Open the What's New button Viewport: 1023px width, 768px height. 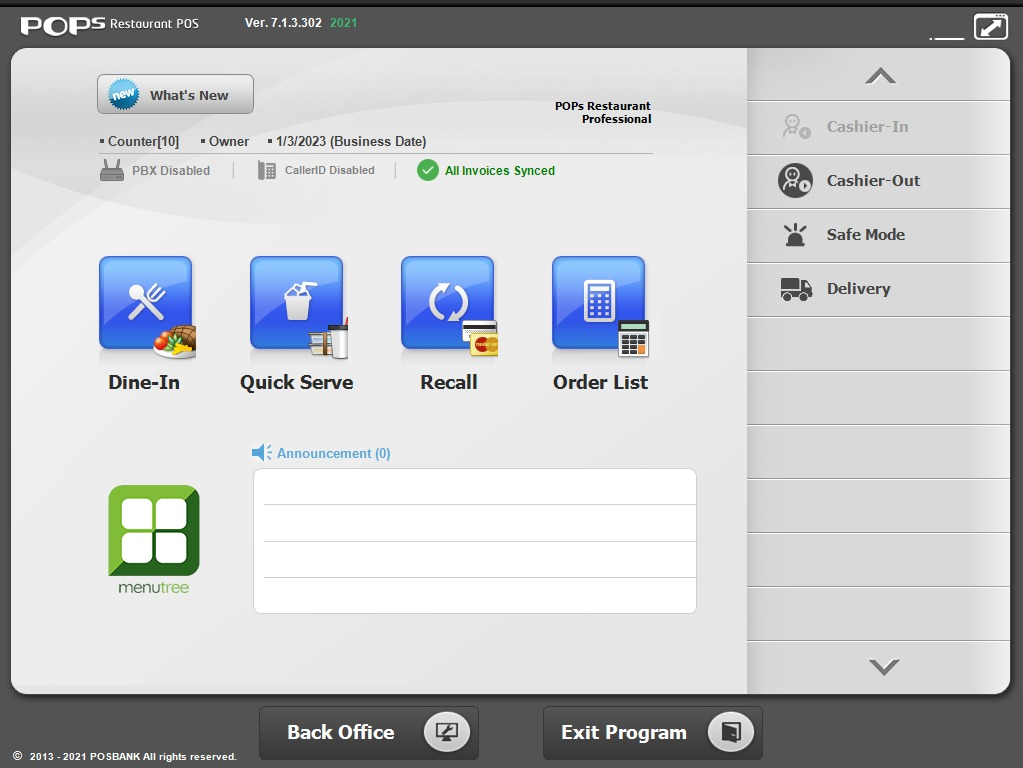tap(175, 95)
